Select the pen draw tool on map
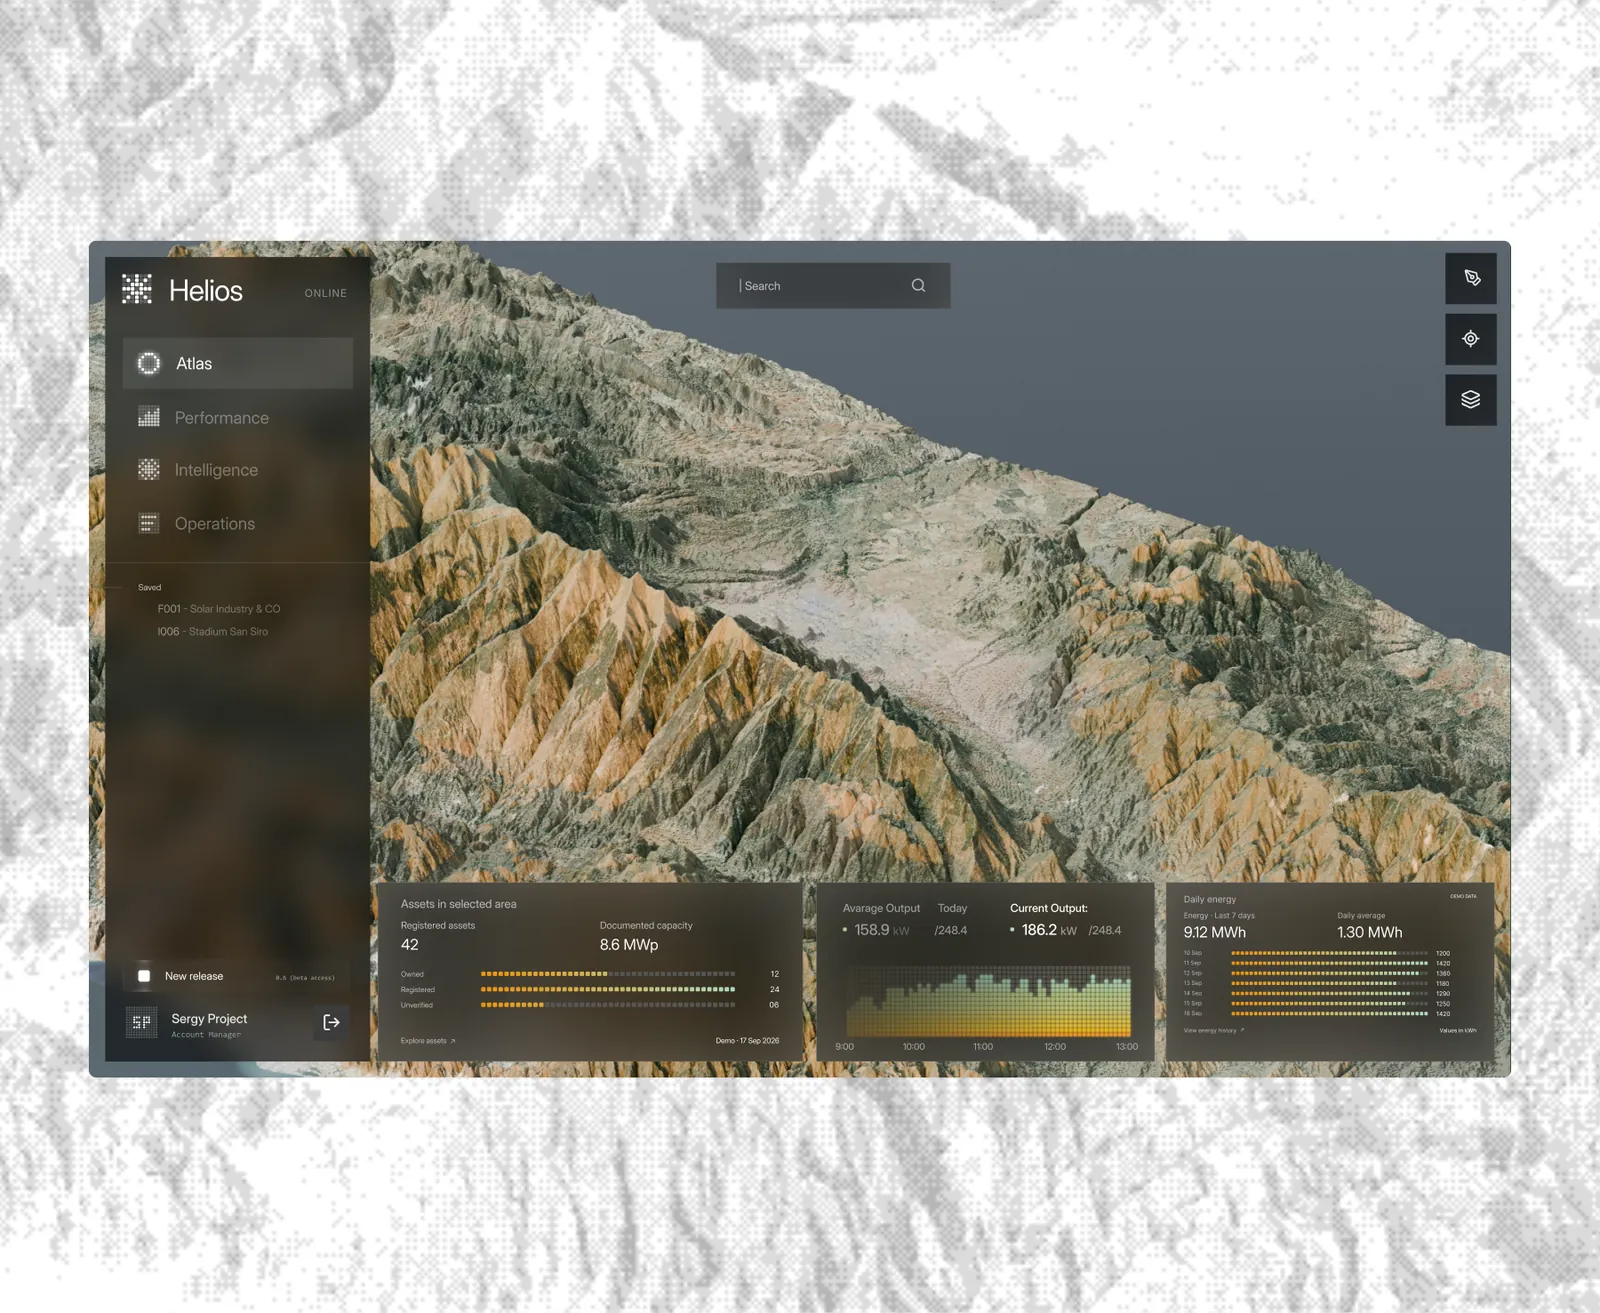Image resolution: width=1600 pixels, height=1313 pixels. point(1471,278)
